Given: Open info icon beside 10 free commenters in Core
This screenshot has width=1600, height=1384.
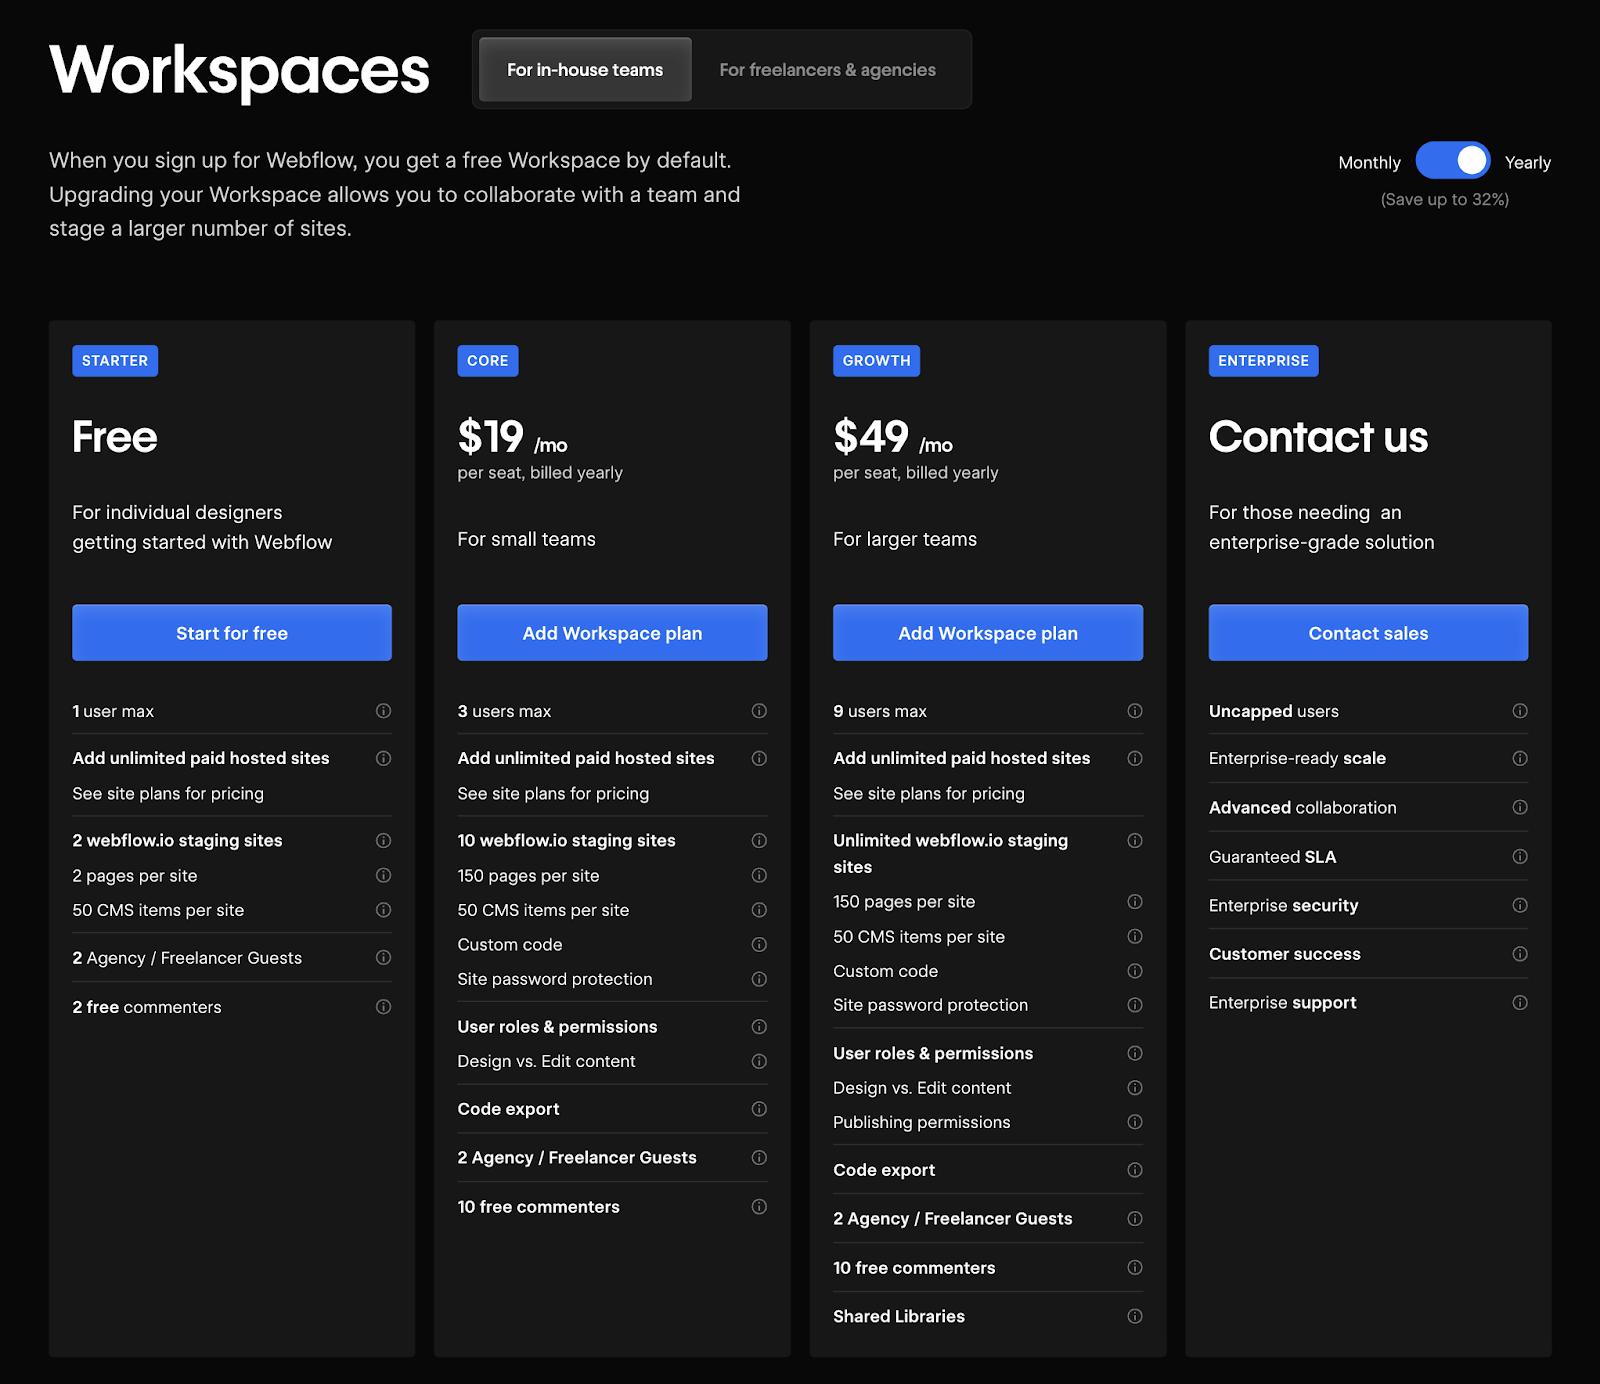Looking at the screenshot, I should [x=759, y=1207].
